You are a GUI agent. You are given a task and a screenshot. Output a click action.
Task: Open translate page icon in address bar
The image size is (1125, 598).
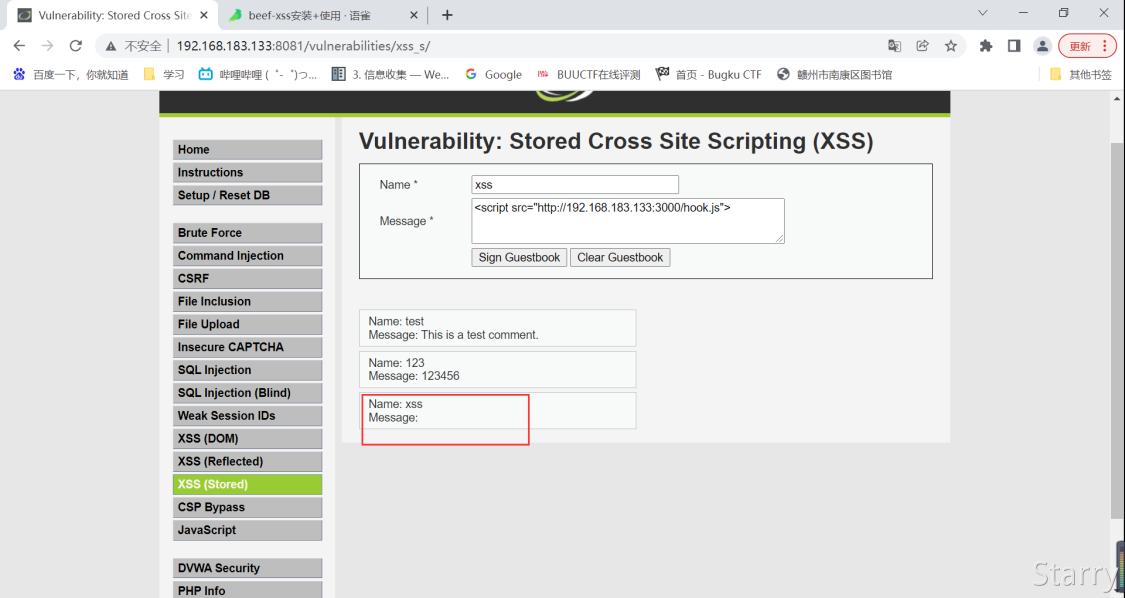point(894,46)
